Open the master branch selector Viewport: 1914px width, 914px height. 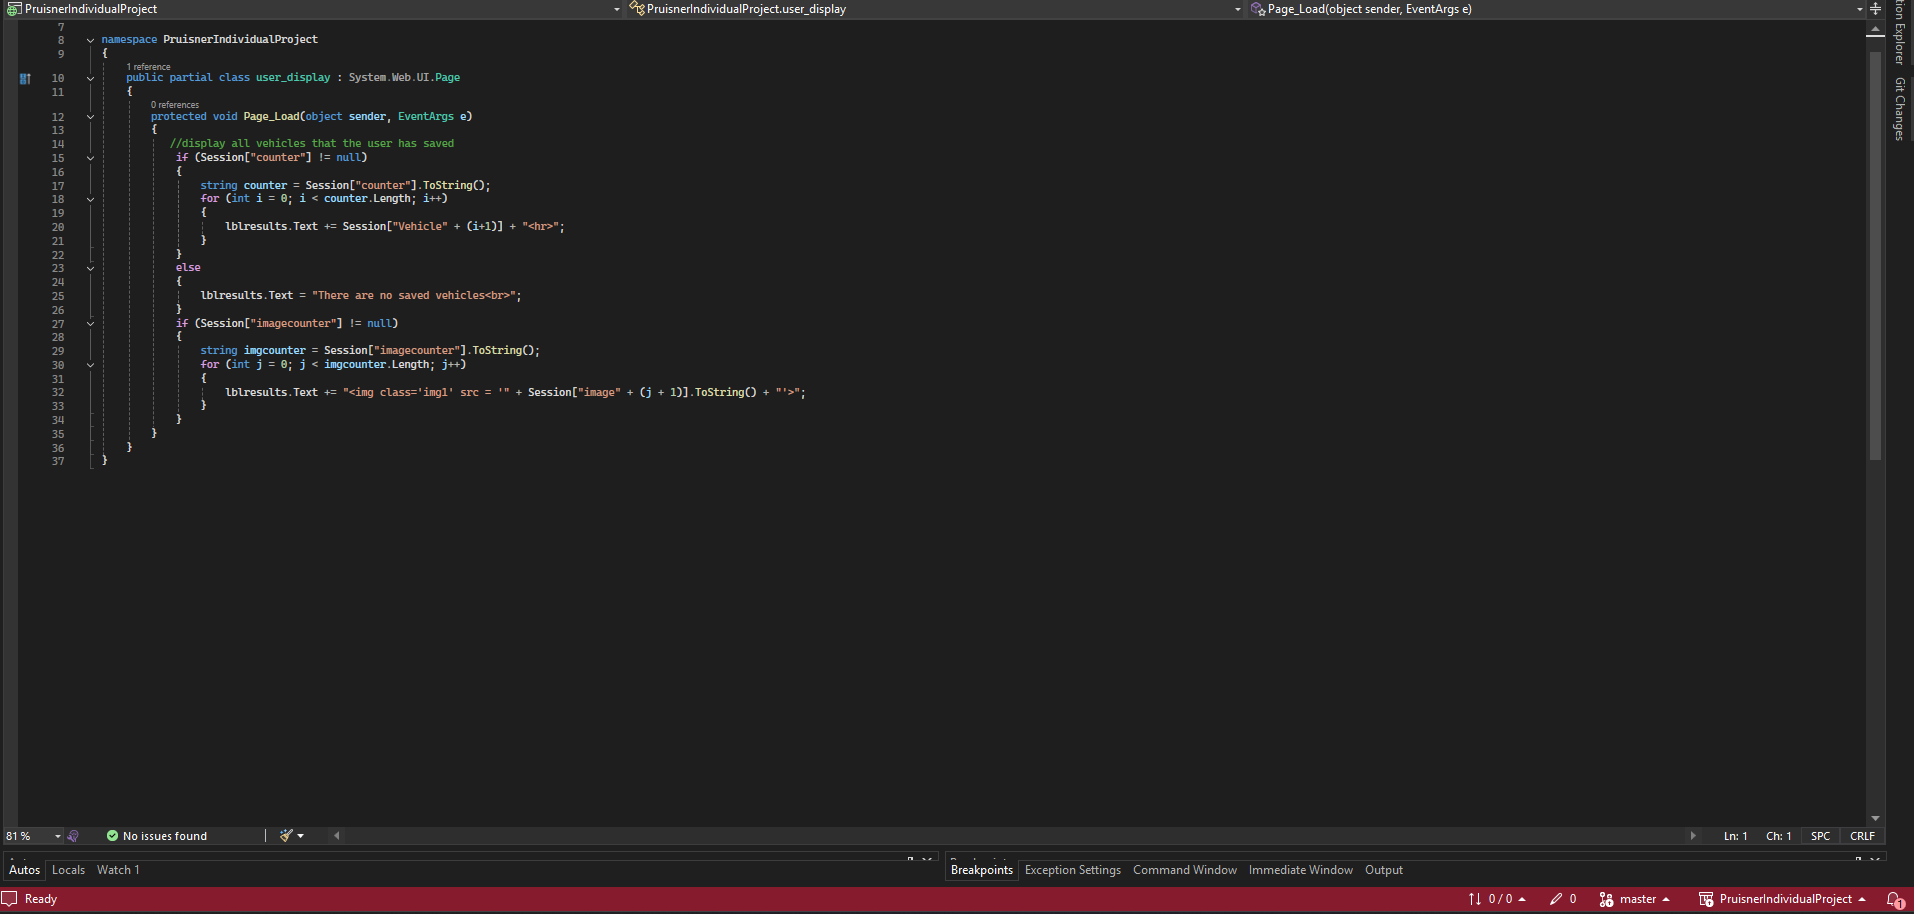[1635, 899]
